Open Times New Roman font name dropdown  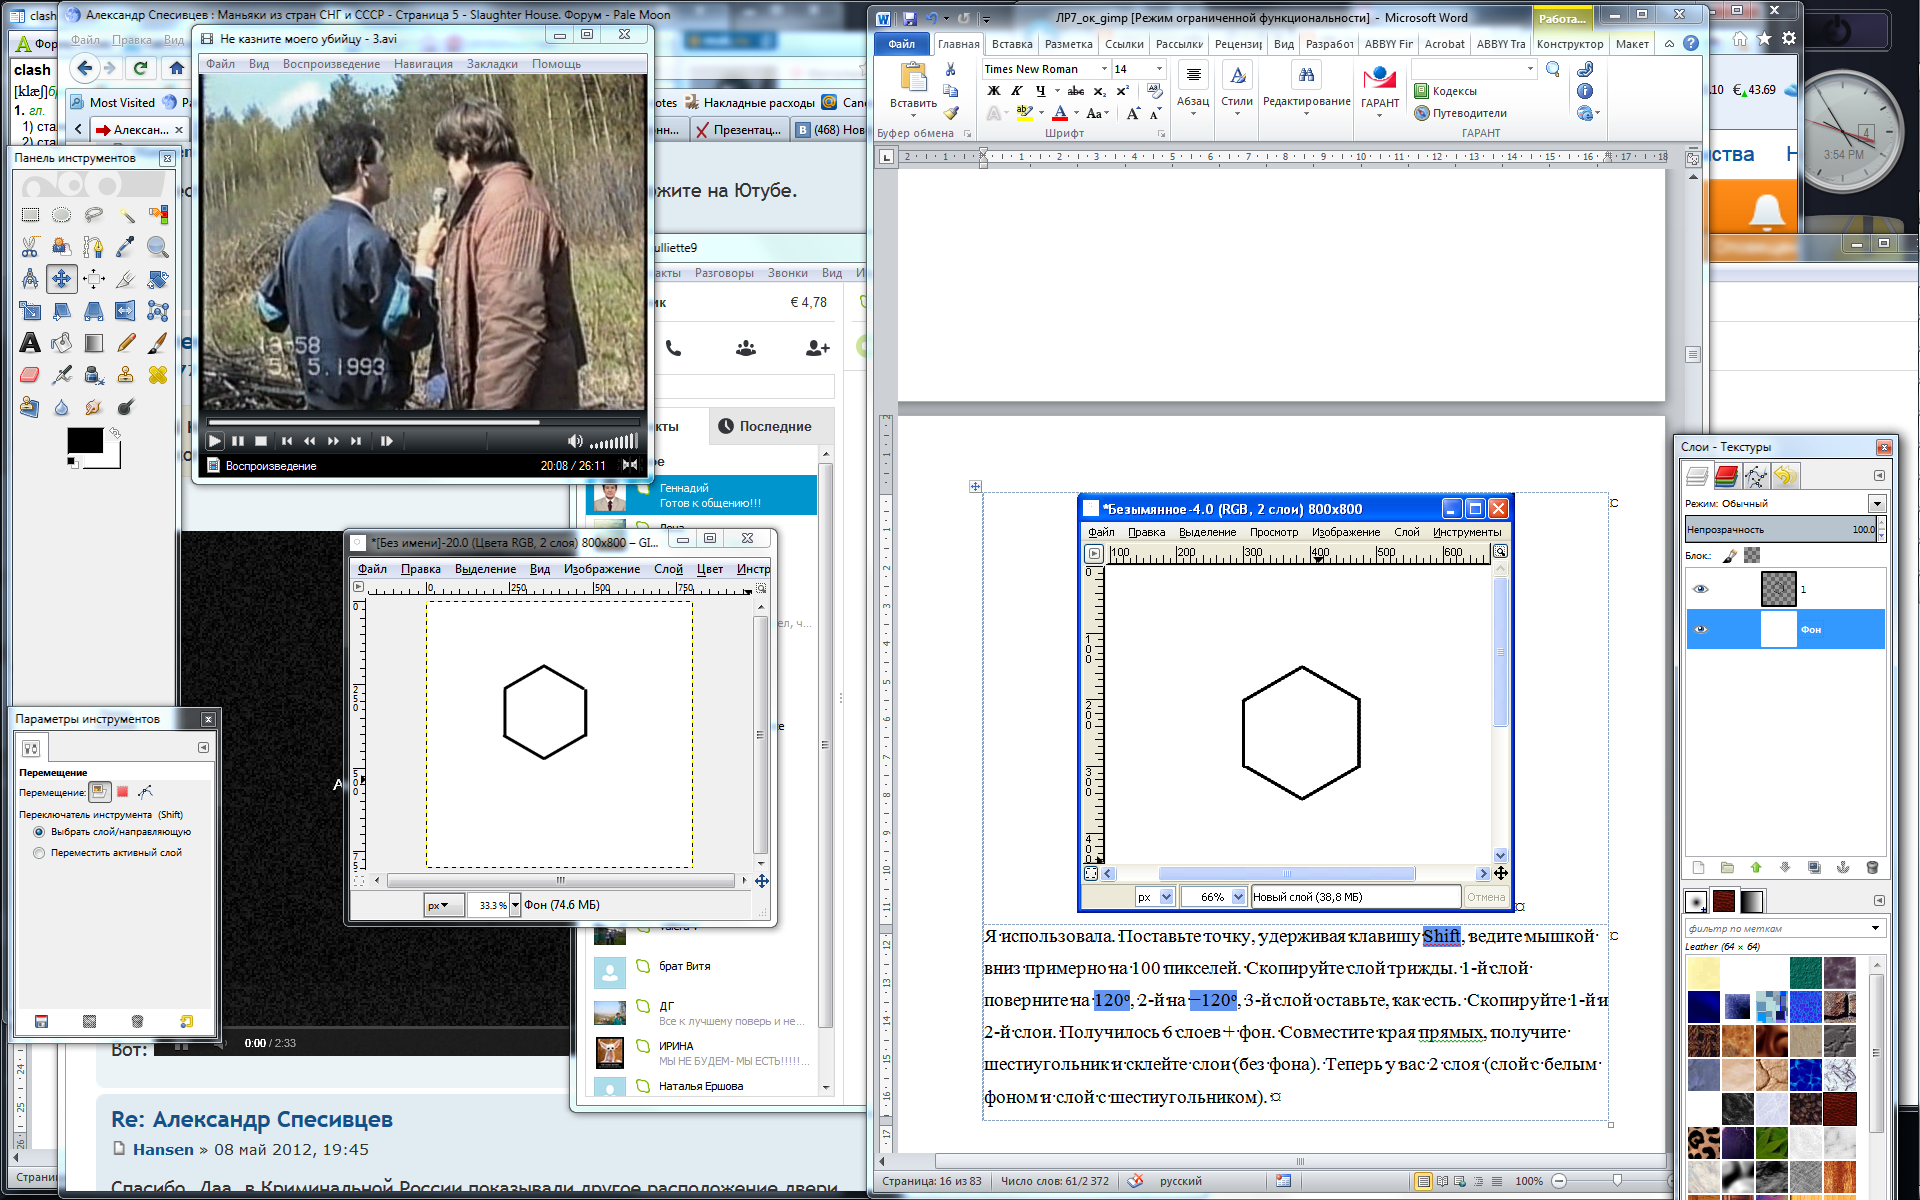point(1104,69)
